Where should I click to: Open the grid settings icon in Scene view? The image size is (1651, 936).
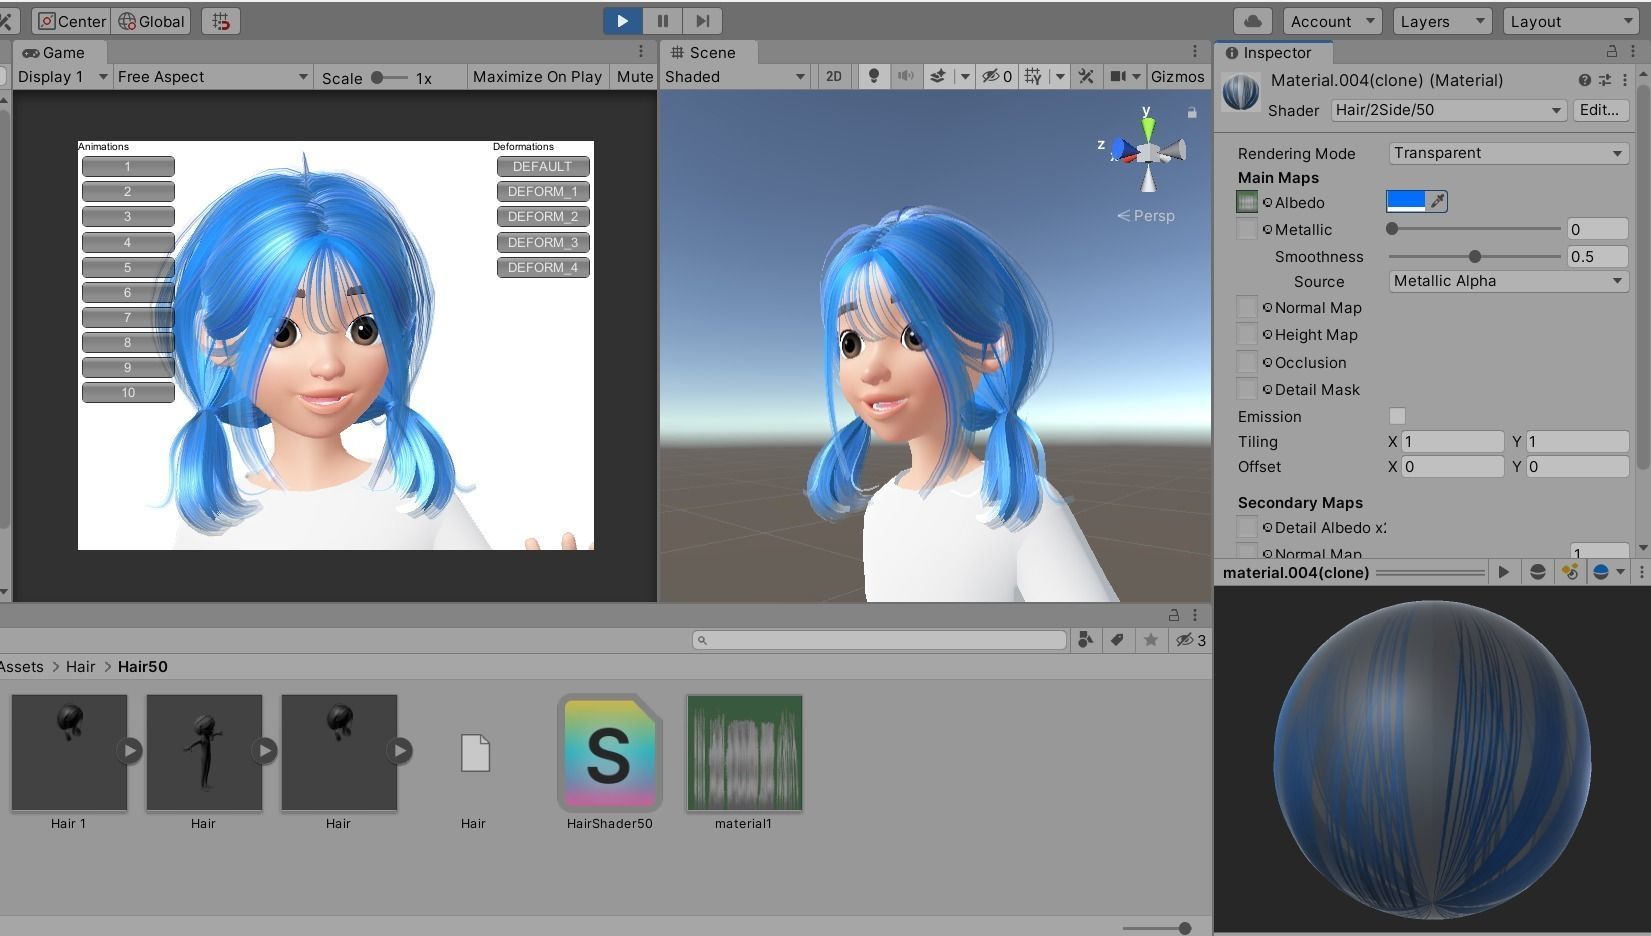(x=1033, y=76)
